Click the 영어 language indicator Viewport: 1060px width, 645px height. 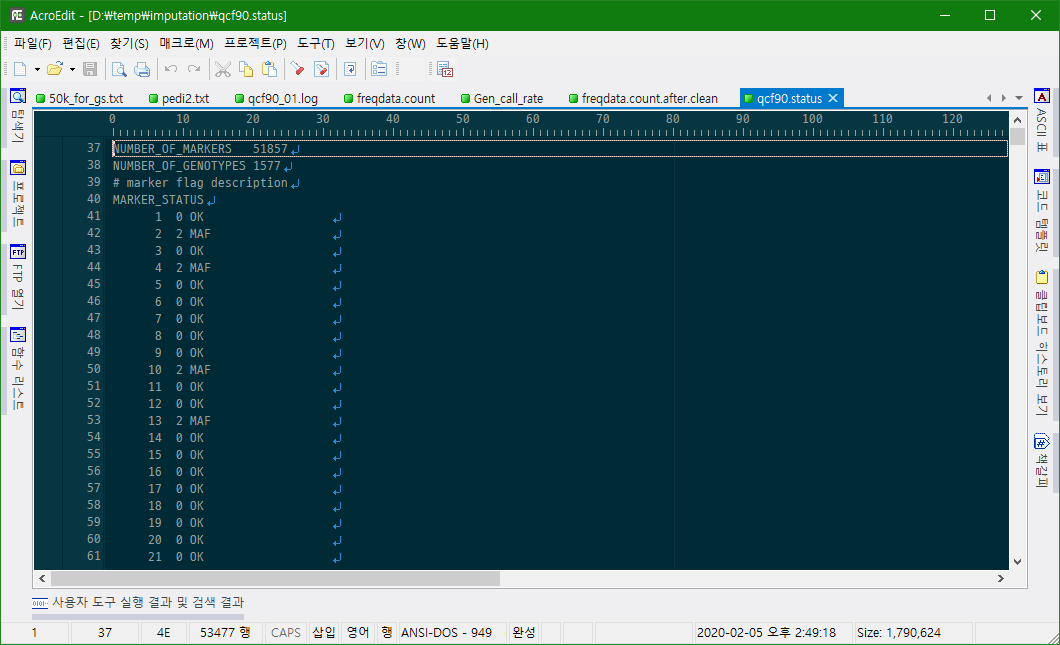(x=358, y=633)
